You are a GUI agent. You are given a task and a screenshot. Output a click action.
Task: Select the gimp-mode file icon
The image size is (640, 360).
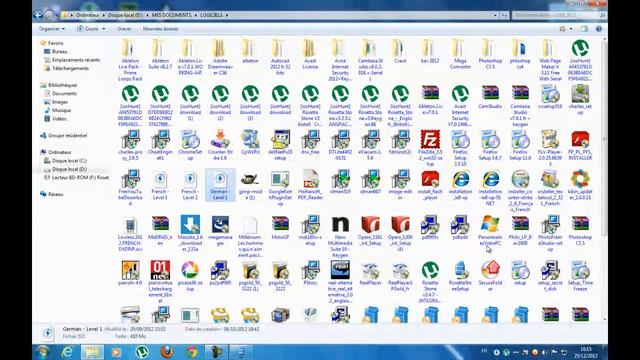[x=250, y=179]
